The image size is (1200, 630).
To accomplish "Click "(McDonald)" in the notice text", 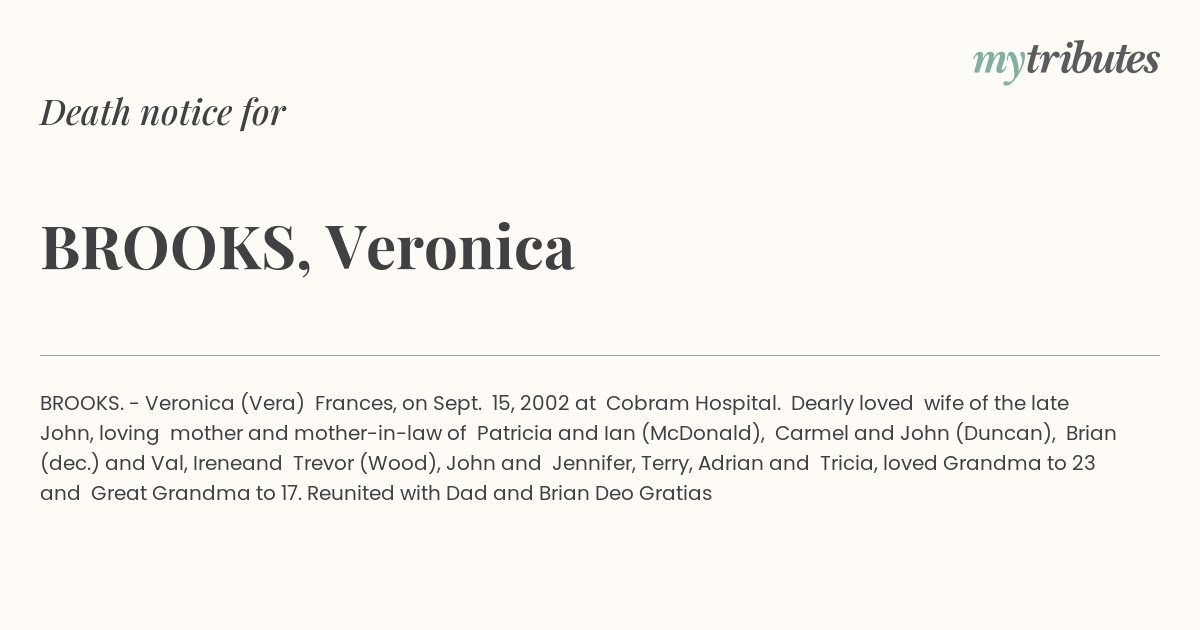I will [x=704, y=433].
